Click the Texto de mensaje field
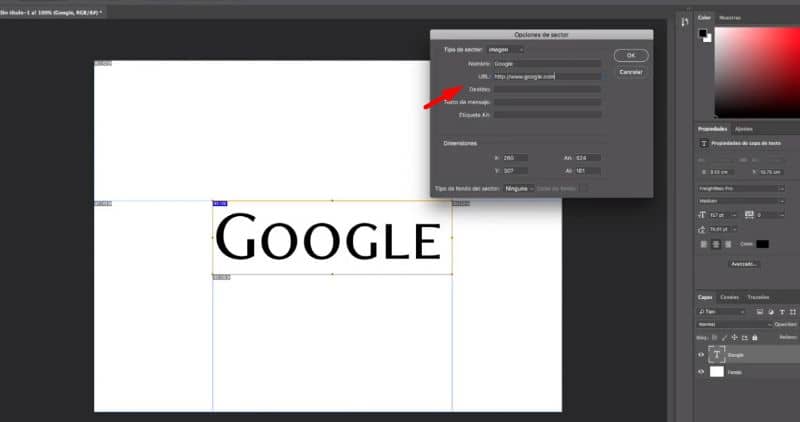The height and width of the screenshot is (422, 800). [x=547, y=102]
